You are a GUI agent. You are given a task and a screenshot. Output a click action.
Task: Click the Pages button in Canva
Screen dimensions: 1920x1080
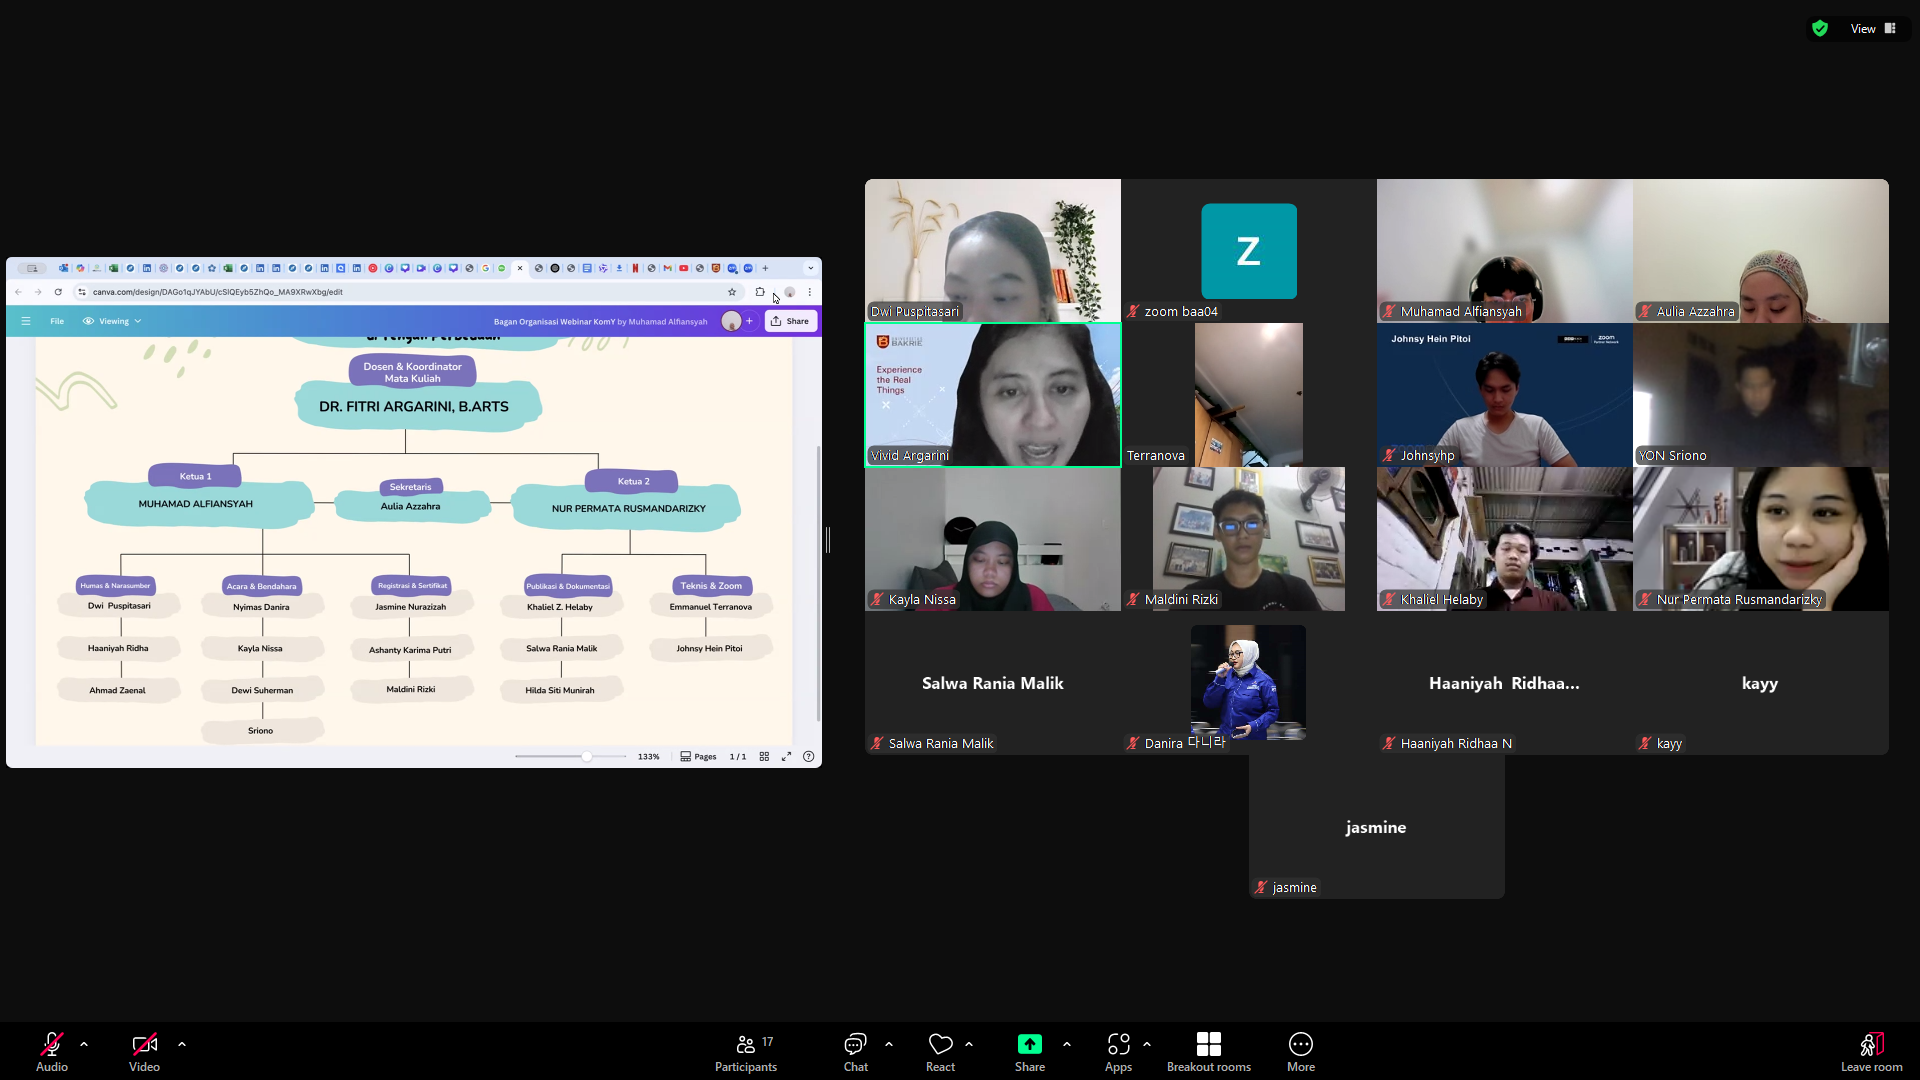[698, 757]
